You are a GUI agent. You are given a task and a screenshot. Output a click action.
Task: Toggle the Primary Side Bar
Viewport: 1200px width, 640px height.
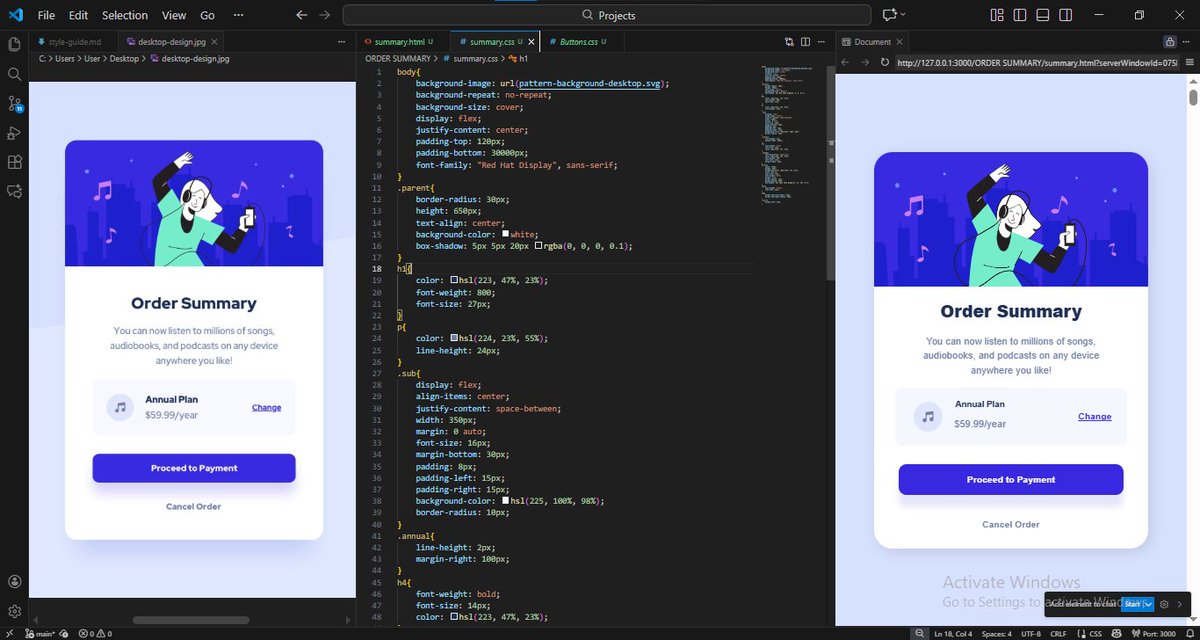click(x=1020, y=15)
